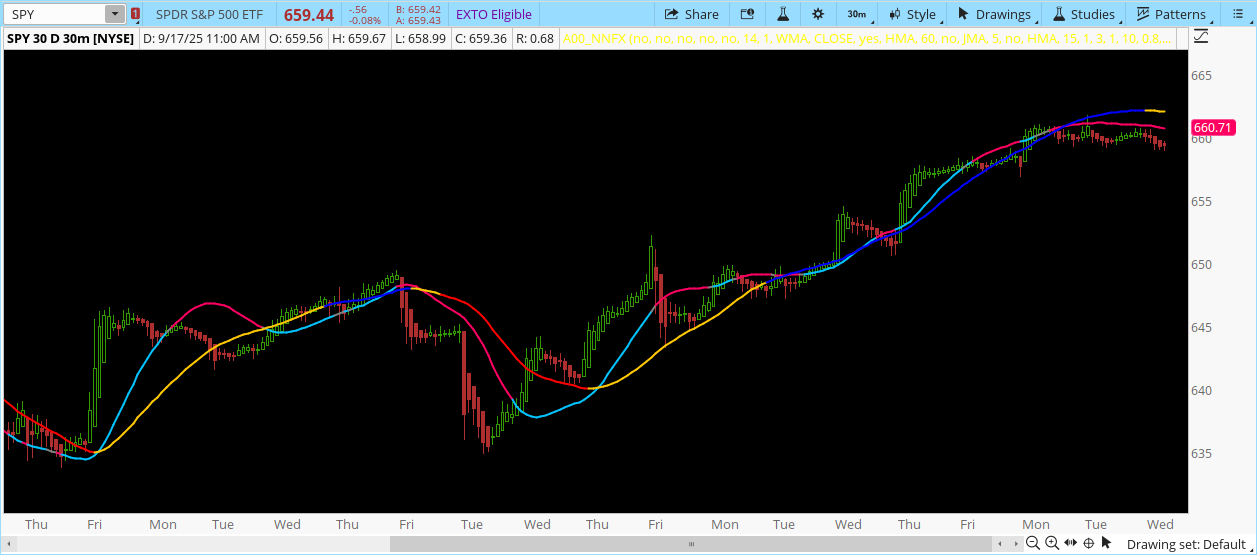Open the flask Edit Studies icon

(783, 14)
